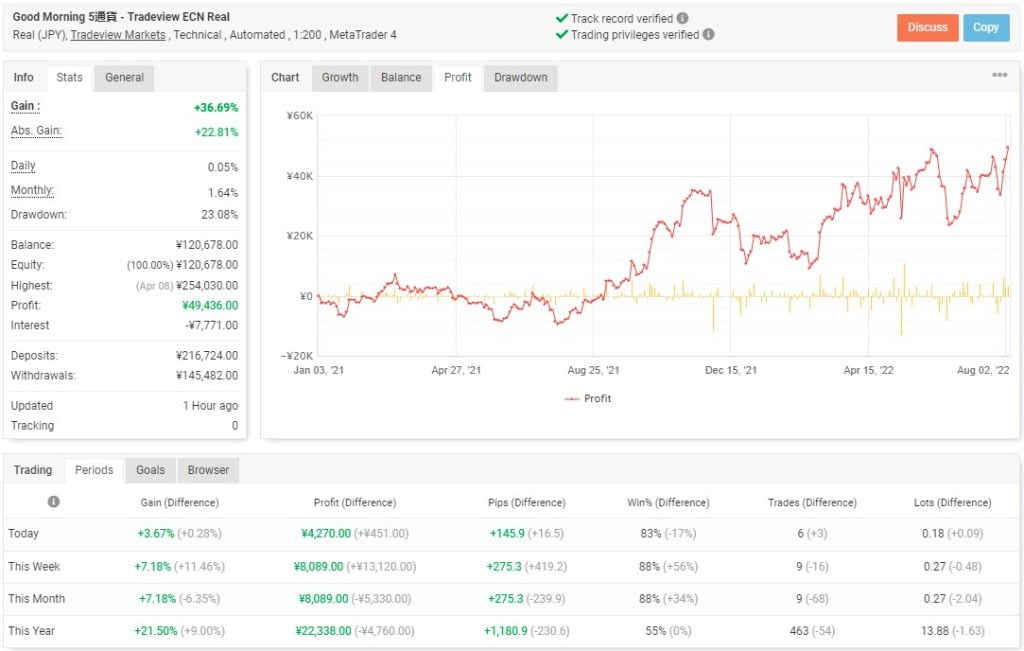The height and width of the screenshot is (651, 1024).
Task: Click info icon next to Track record verified
Action: tap(682, 19)
